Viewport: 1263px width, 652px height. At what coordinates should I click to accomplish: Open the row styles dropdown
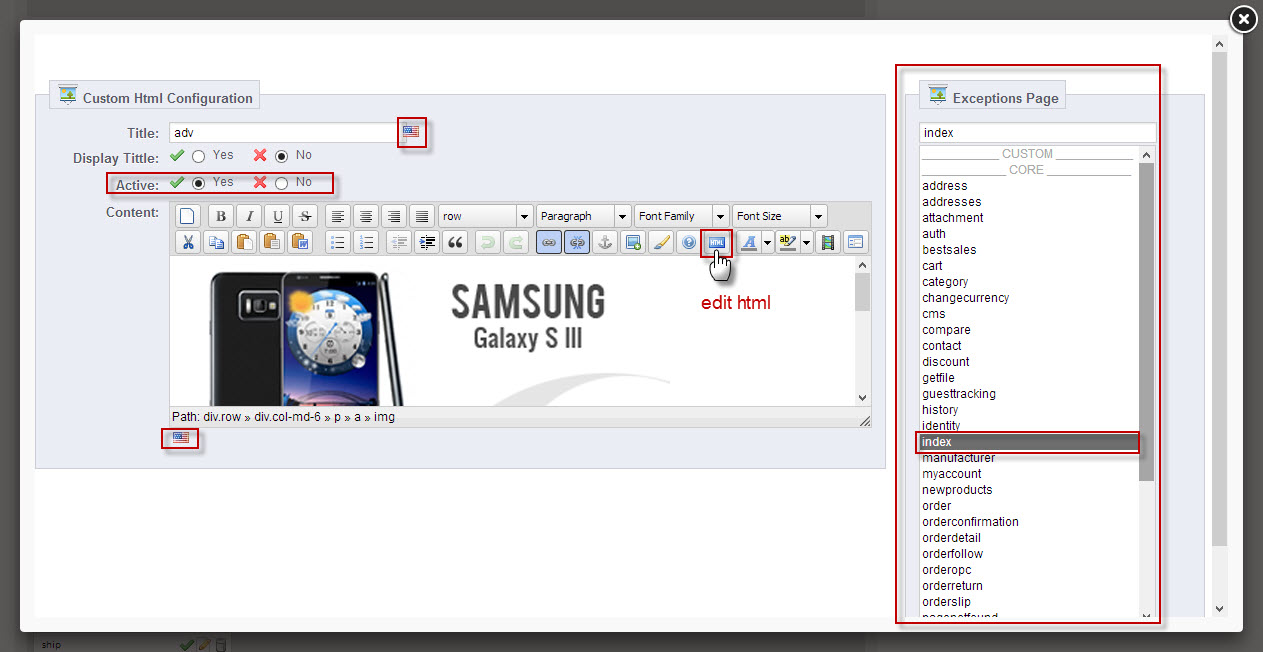pyautogui.click(x=485, y=216)
